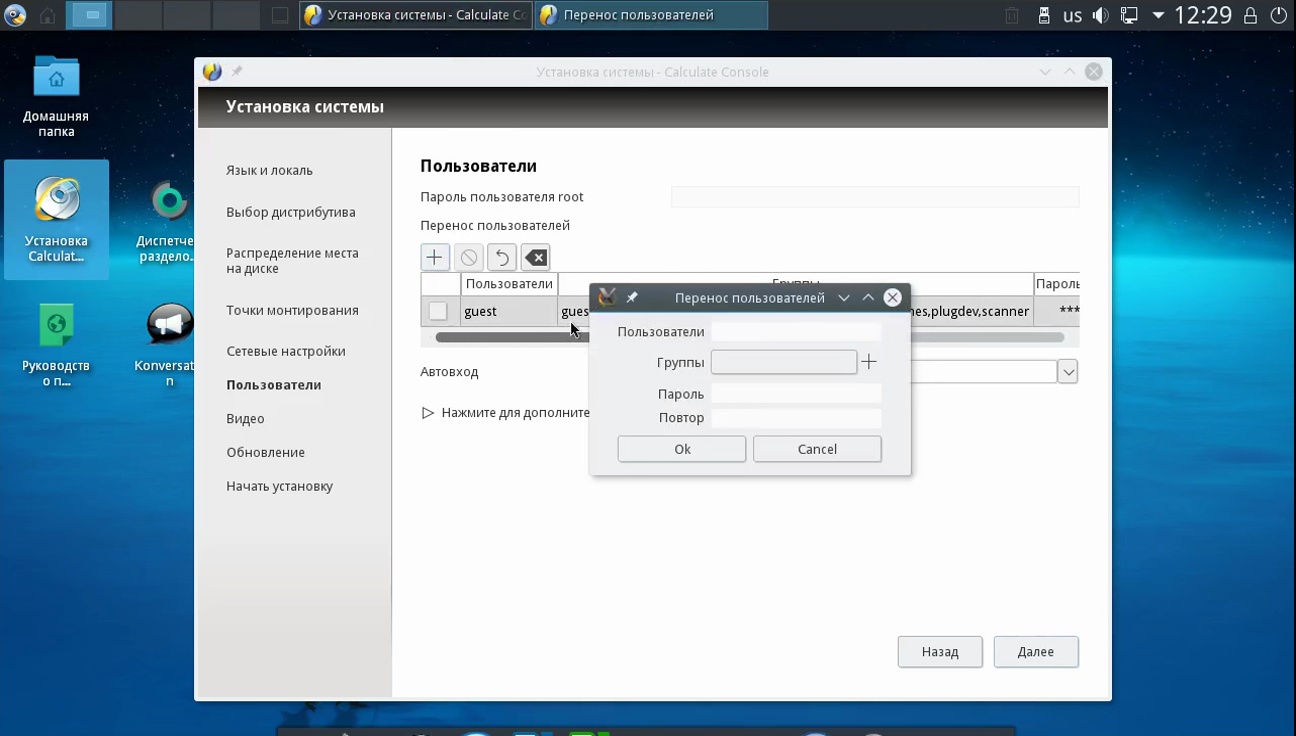Go to Начать установку step

280,487
